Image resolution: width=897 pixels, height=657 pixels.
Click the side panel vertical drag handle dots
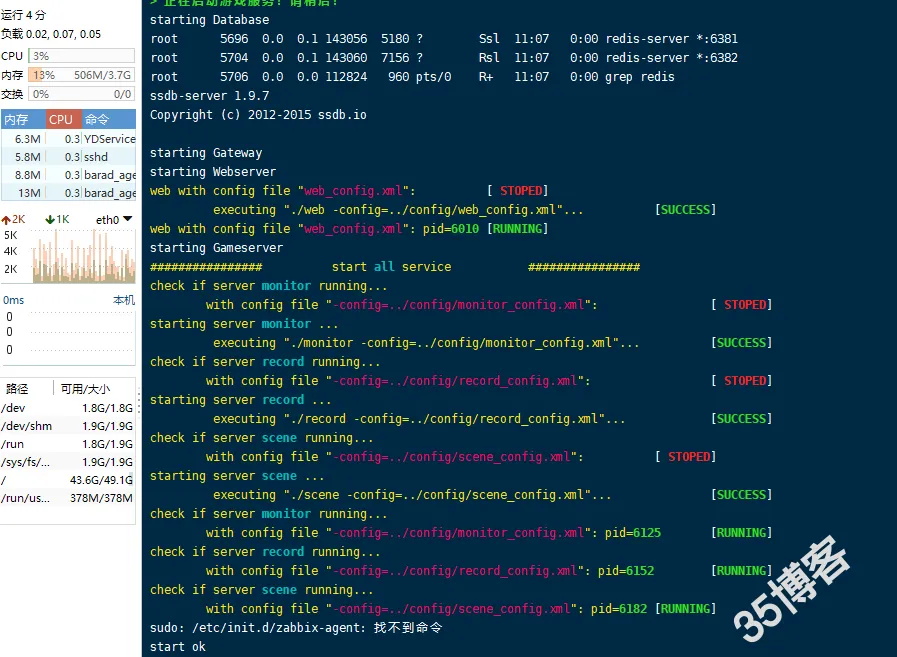pyautogui.click(x=138, y=401)
